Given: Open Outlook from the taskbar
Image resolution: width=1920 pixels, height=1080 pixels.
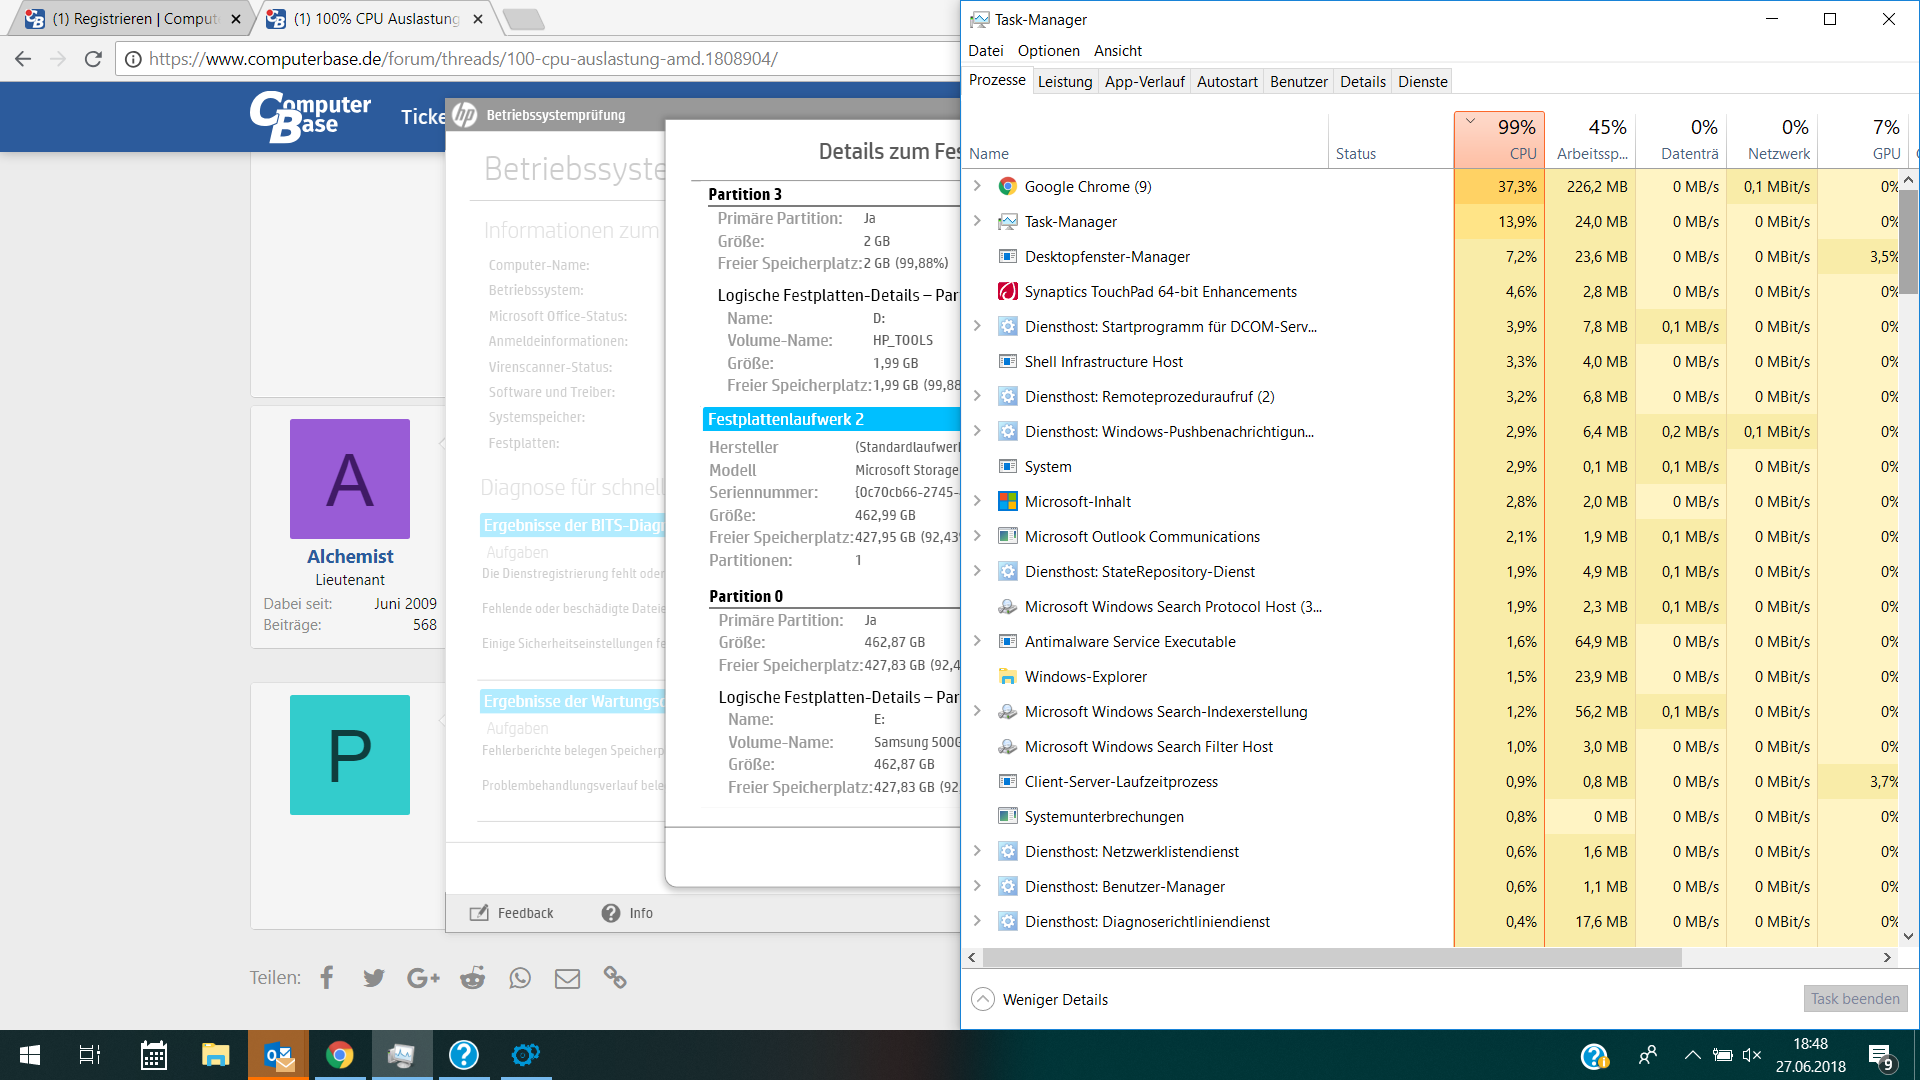Looking at the screenshot, I should (279, 1055).
